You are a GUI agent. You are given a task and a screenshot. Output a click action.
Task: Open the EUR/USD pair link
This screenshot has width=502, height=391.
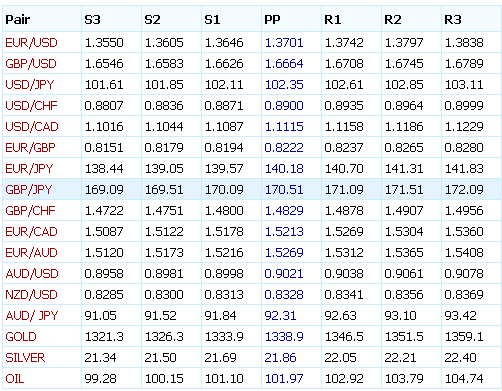tap(31, 43)
